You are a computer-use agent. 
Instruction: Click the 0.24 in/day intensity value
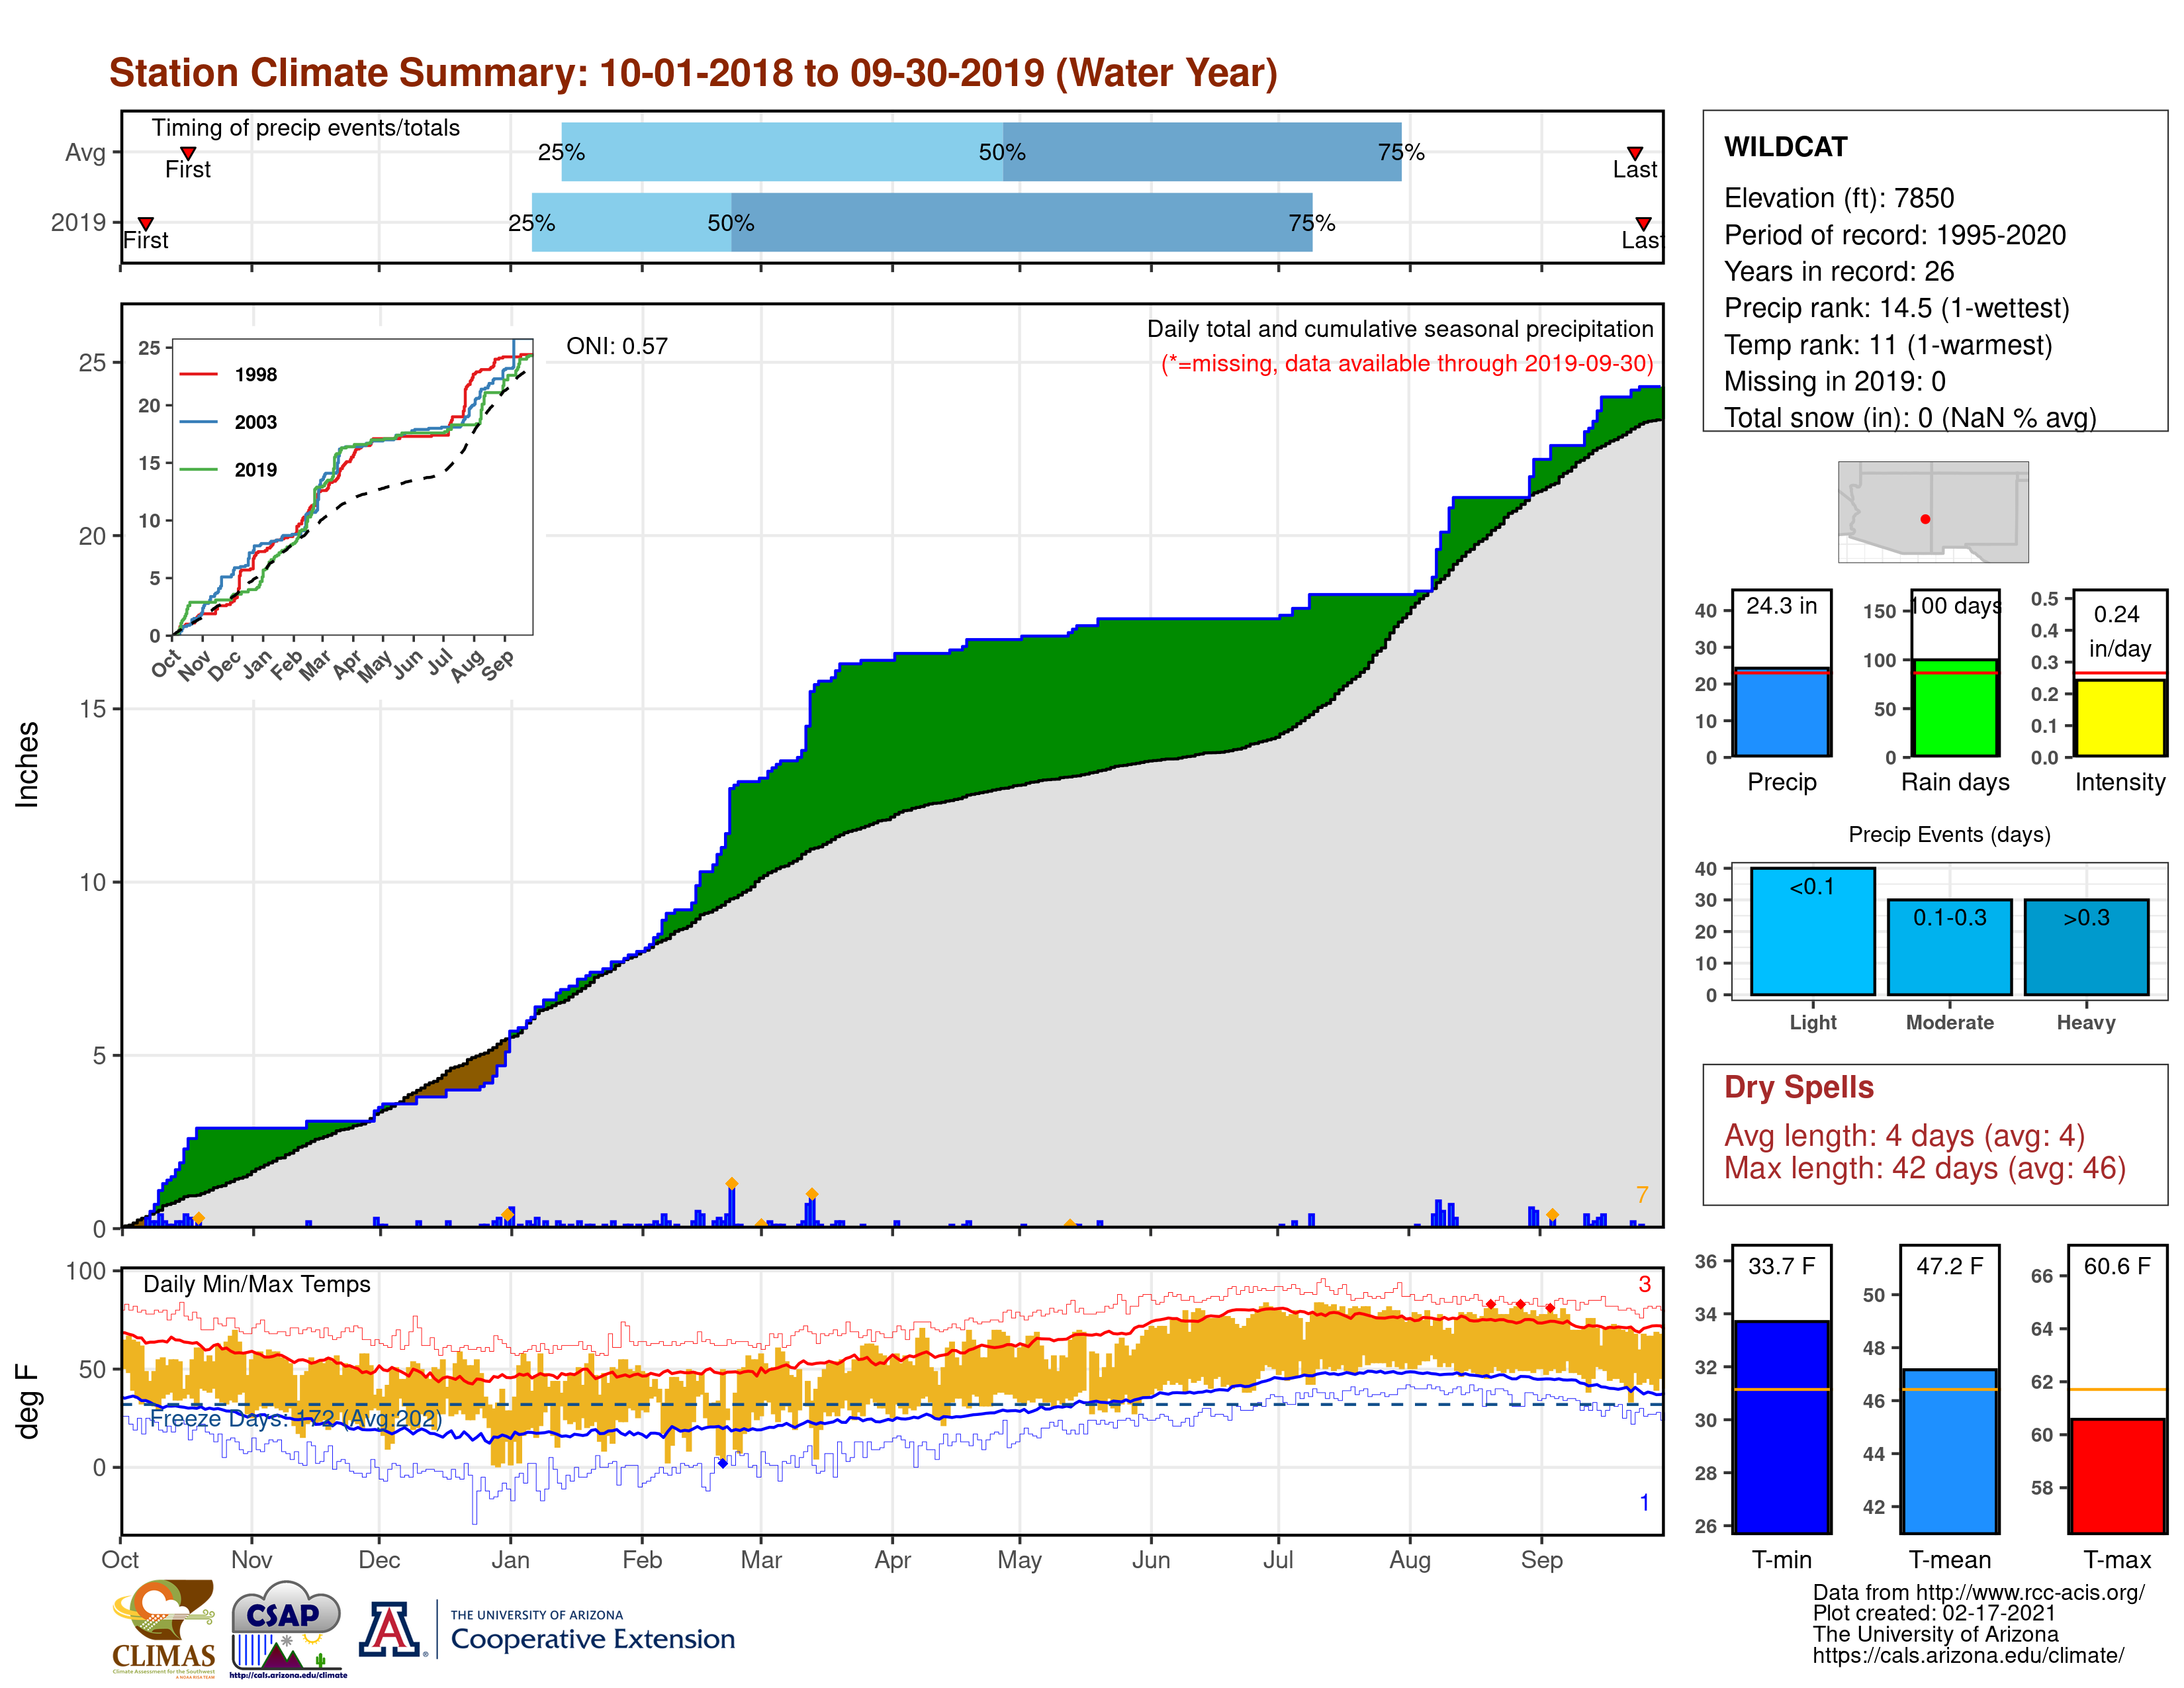pos(2119,631)
